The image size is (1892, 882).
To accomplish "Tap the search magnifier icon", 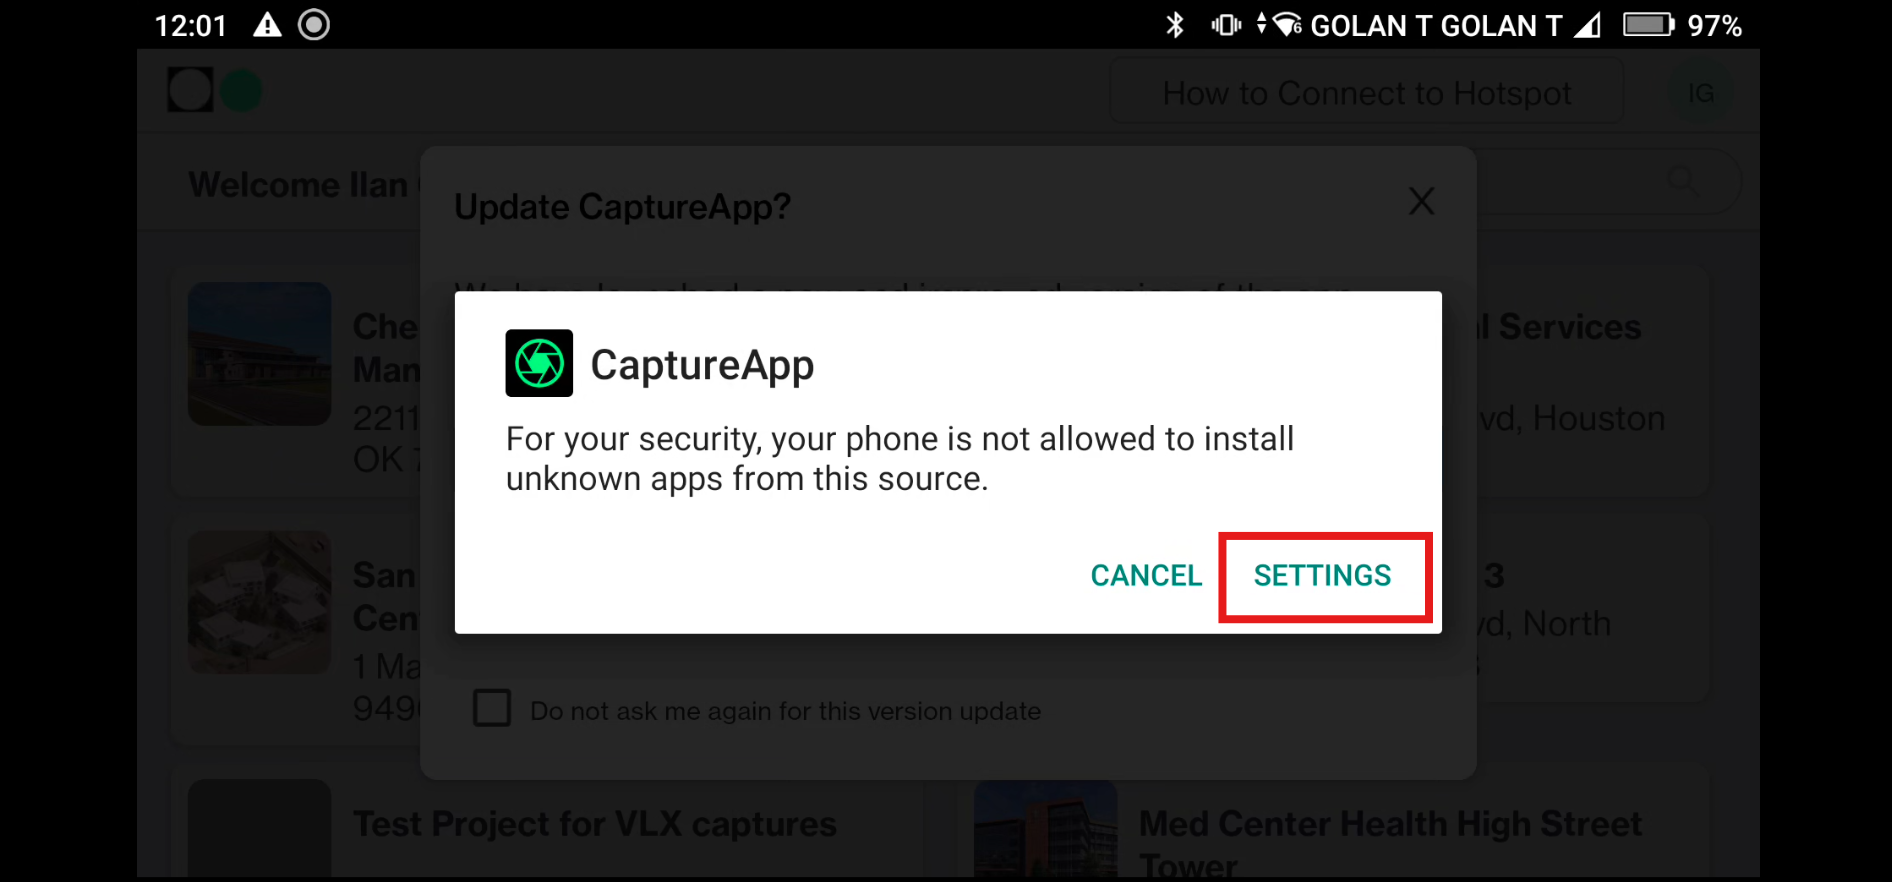I will tap(1683, 180).
